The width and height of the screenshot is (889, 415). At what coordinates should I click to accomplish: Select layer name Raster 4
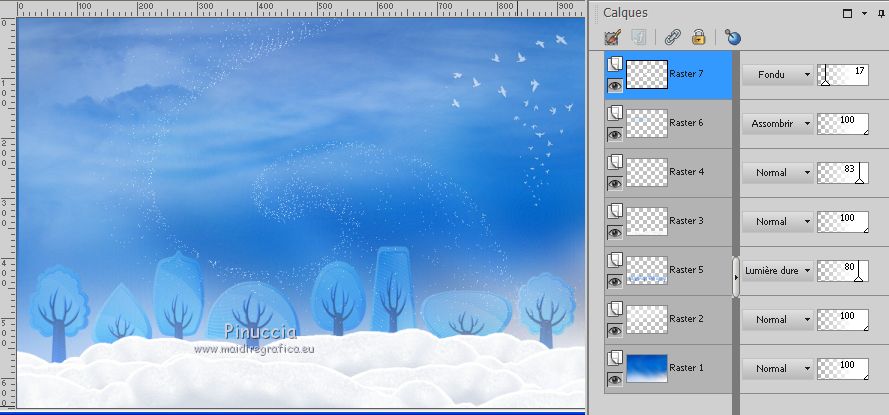coord(686,172)
